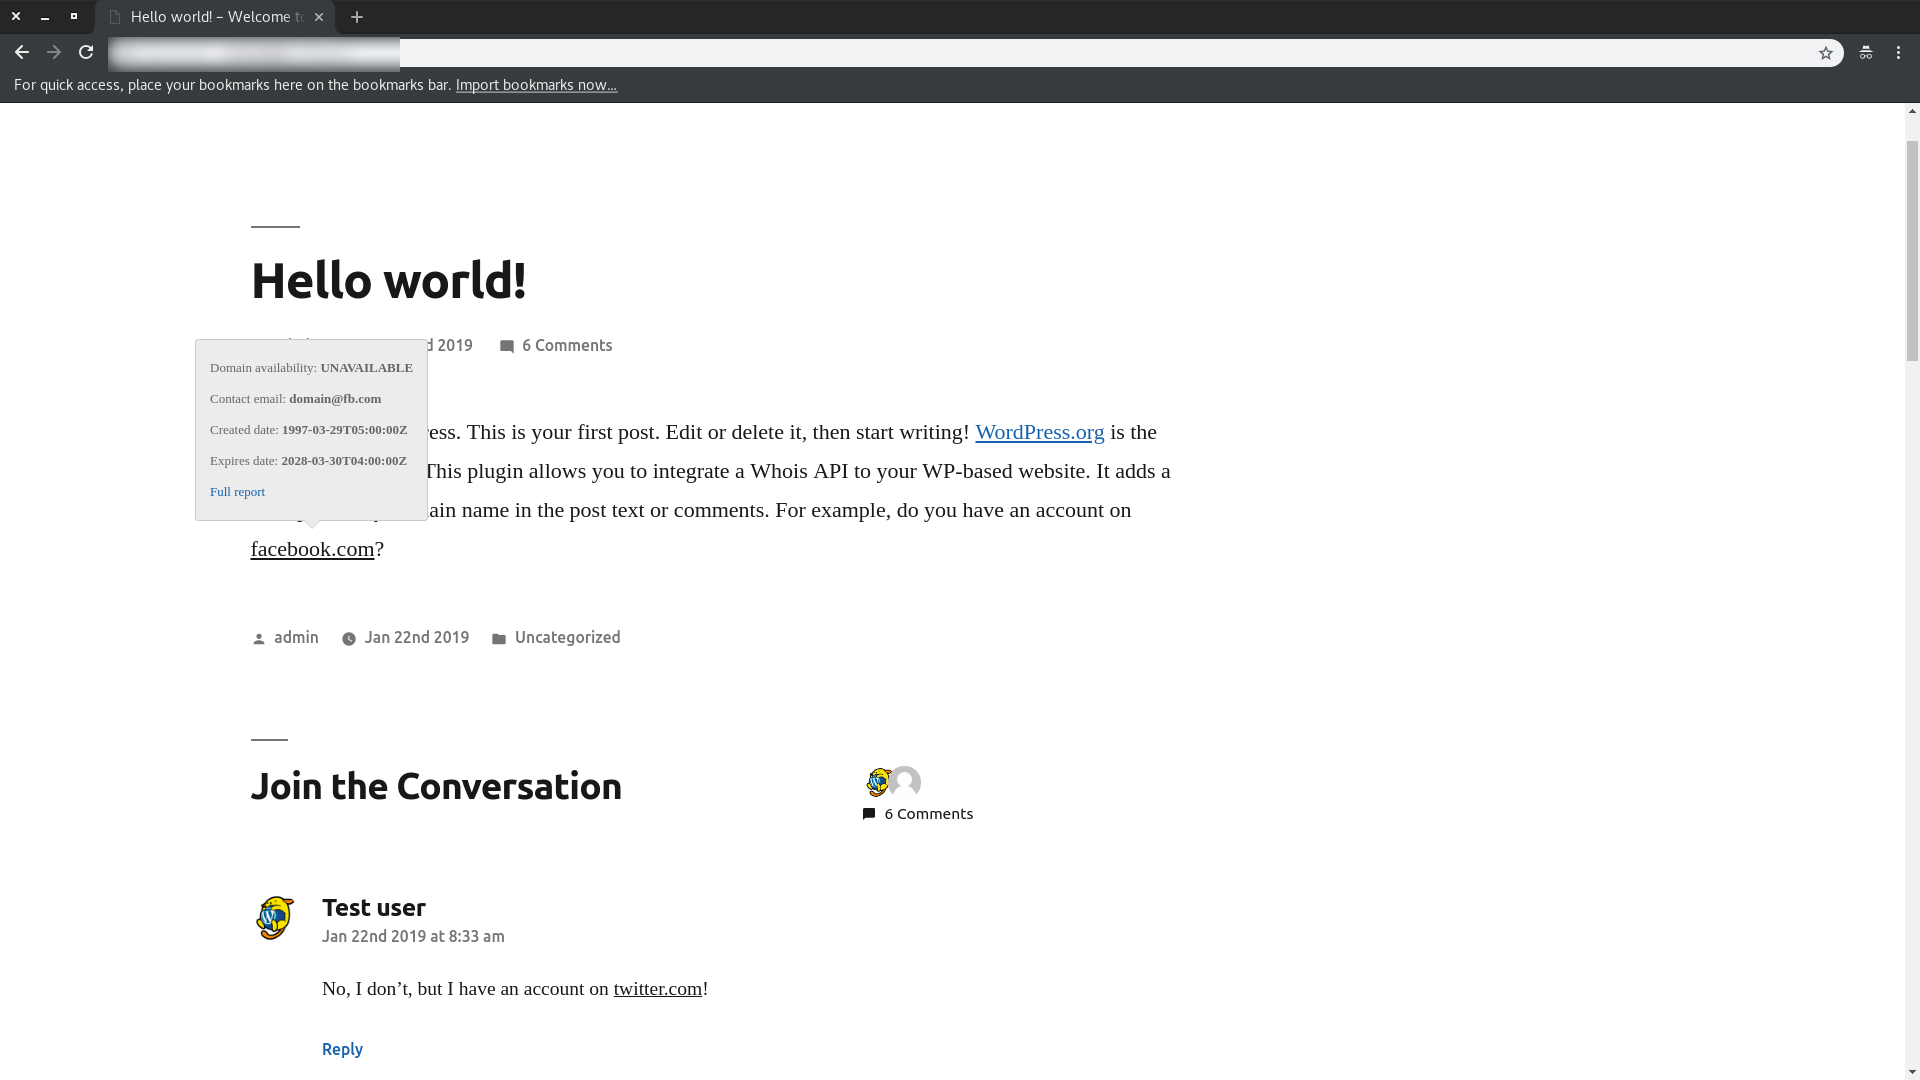Select the expires date 2028-03-30 value
The height and width of the screenshot is (1080, 1920).
344,461
